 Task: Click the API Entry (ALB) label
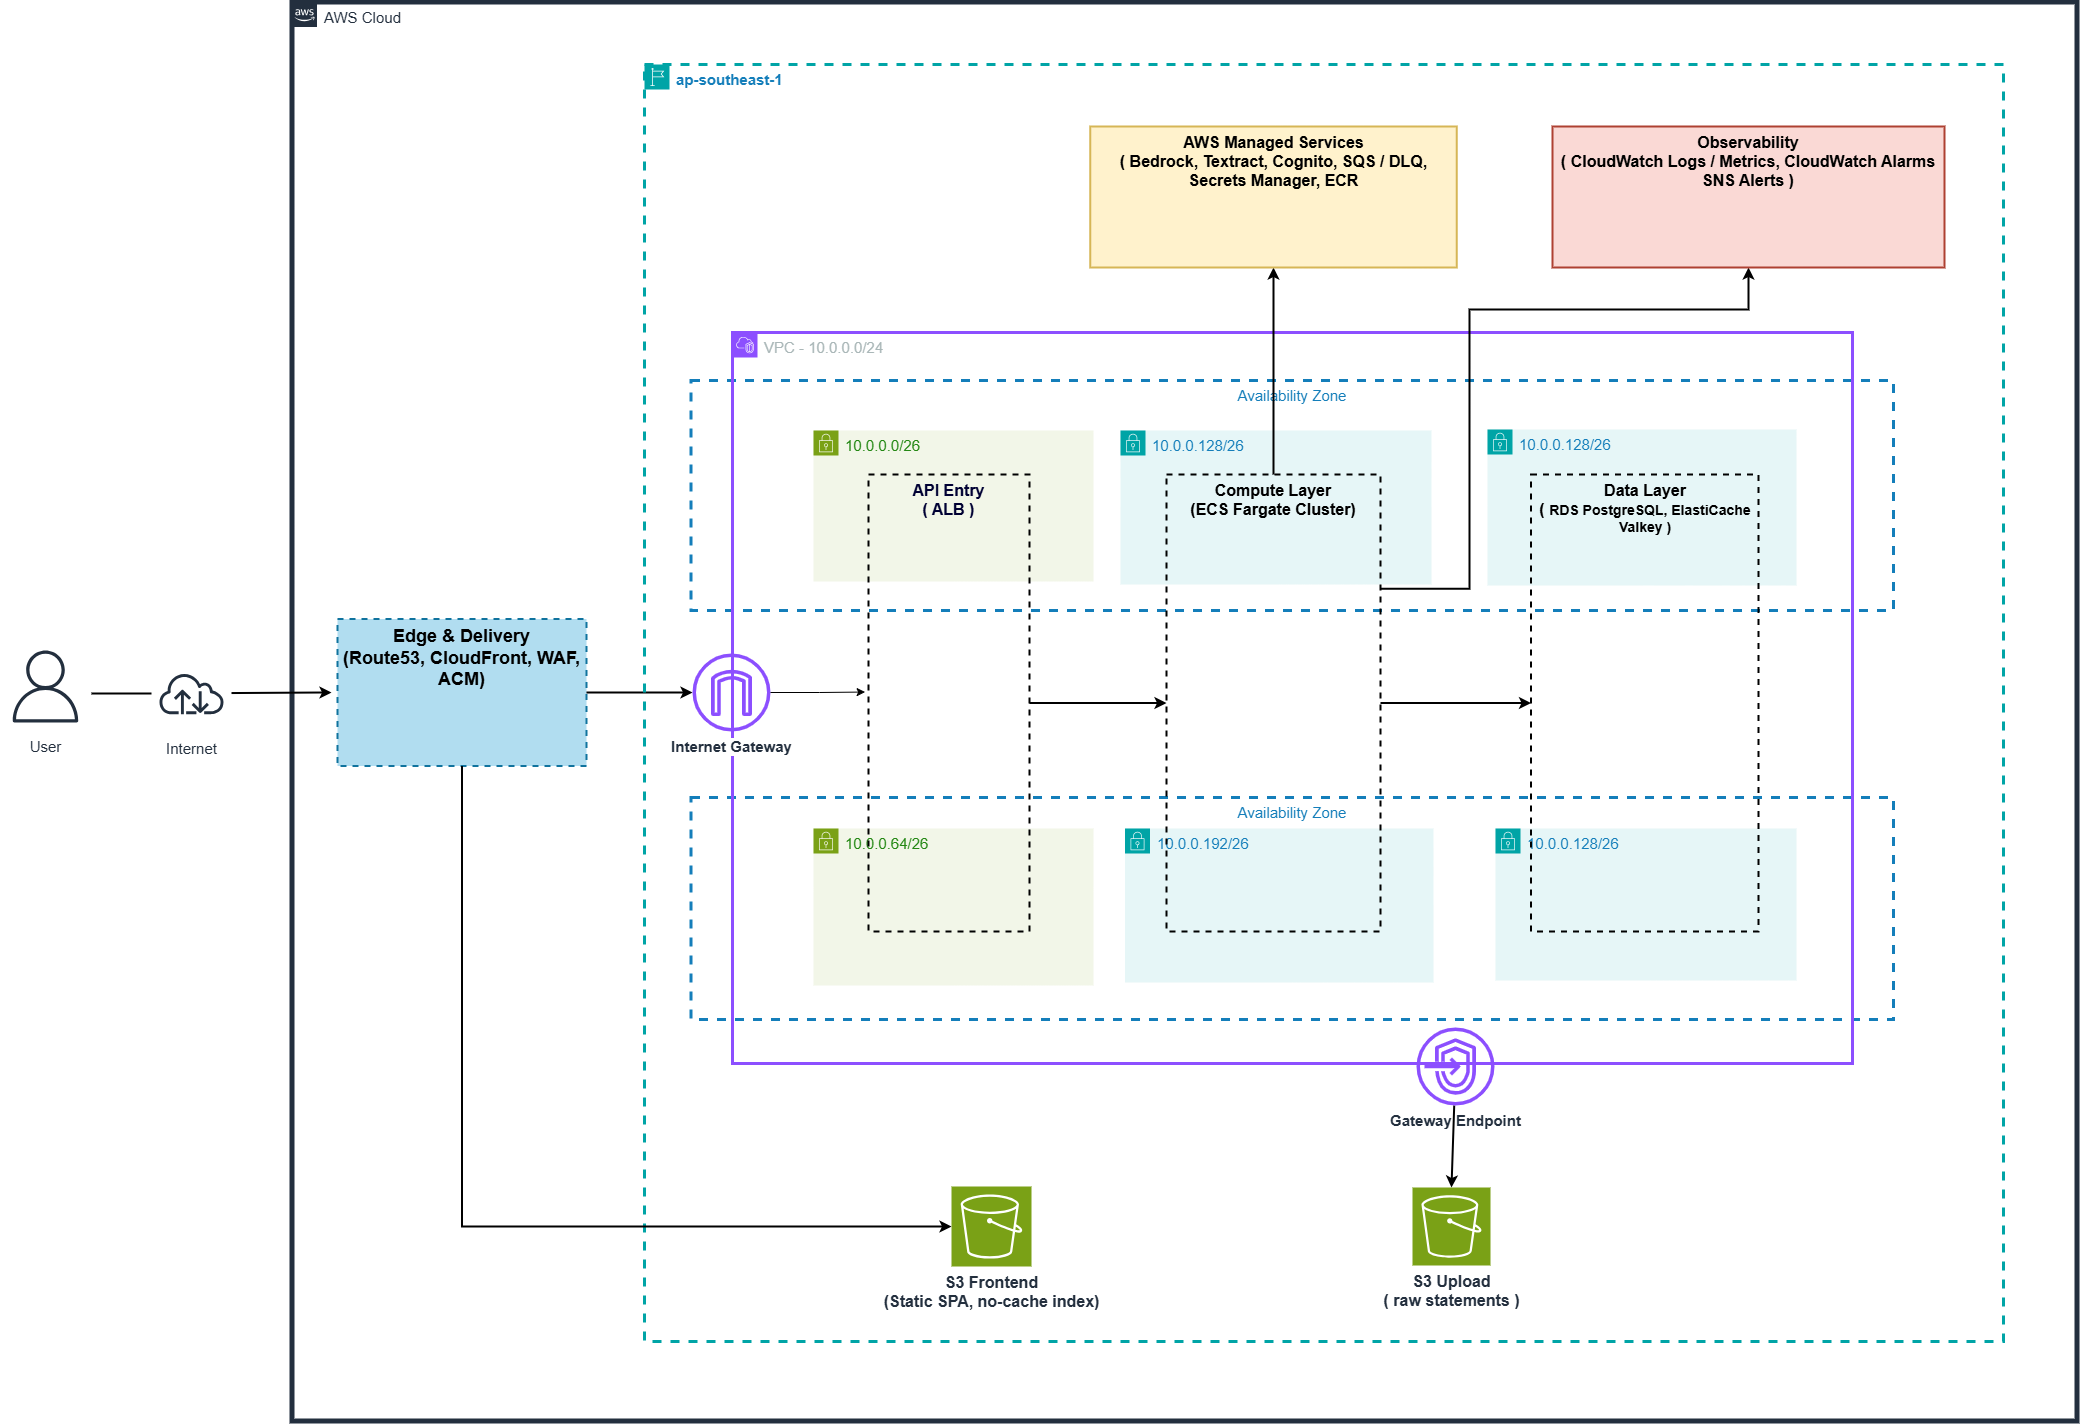(x=948, y=500)
